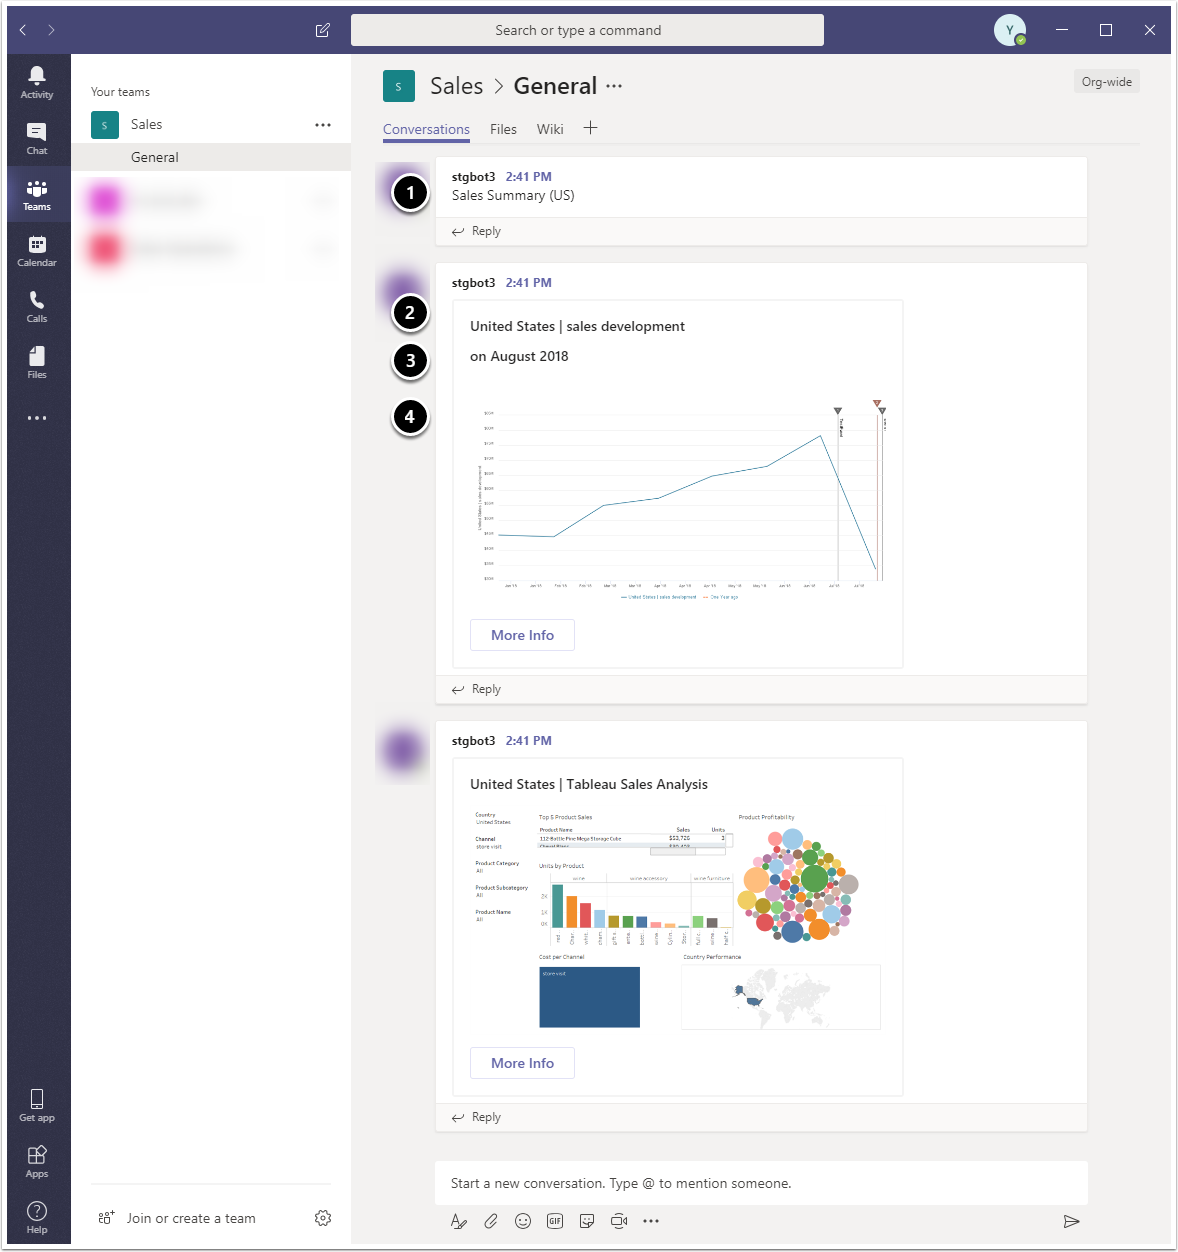Screen dimensions: 1178x1252
Task: Switch to the Wiki tab
Action: [550, 129]
